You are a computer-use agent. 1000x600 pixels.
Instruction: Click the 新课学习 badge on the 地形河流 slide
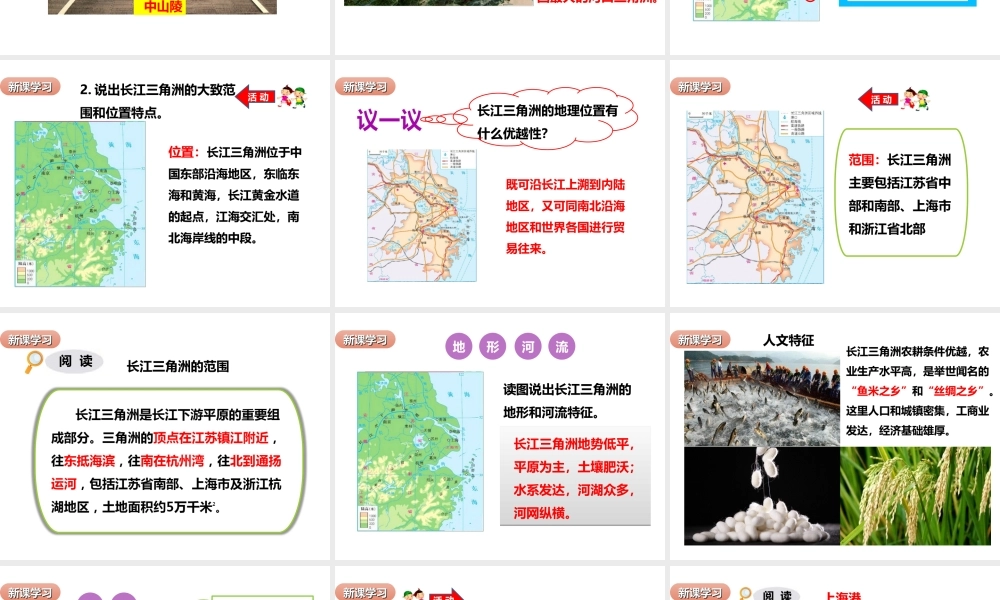(x=365, y=340)
